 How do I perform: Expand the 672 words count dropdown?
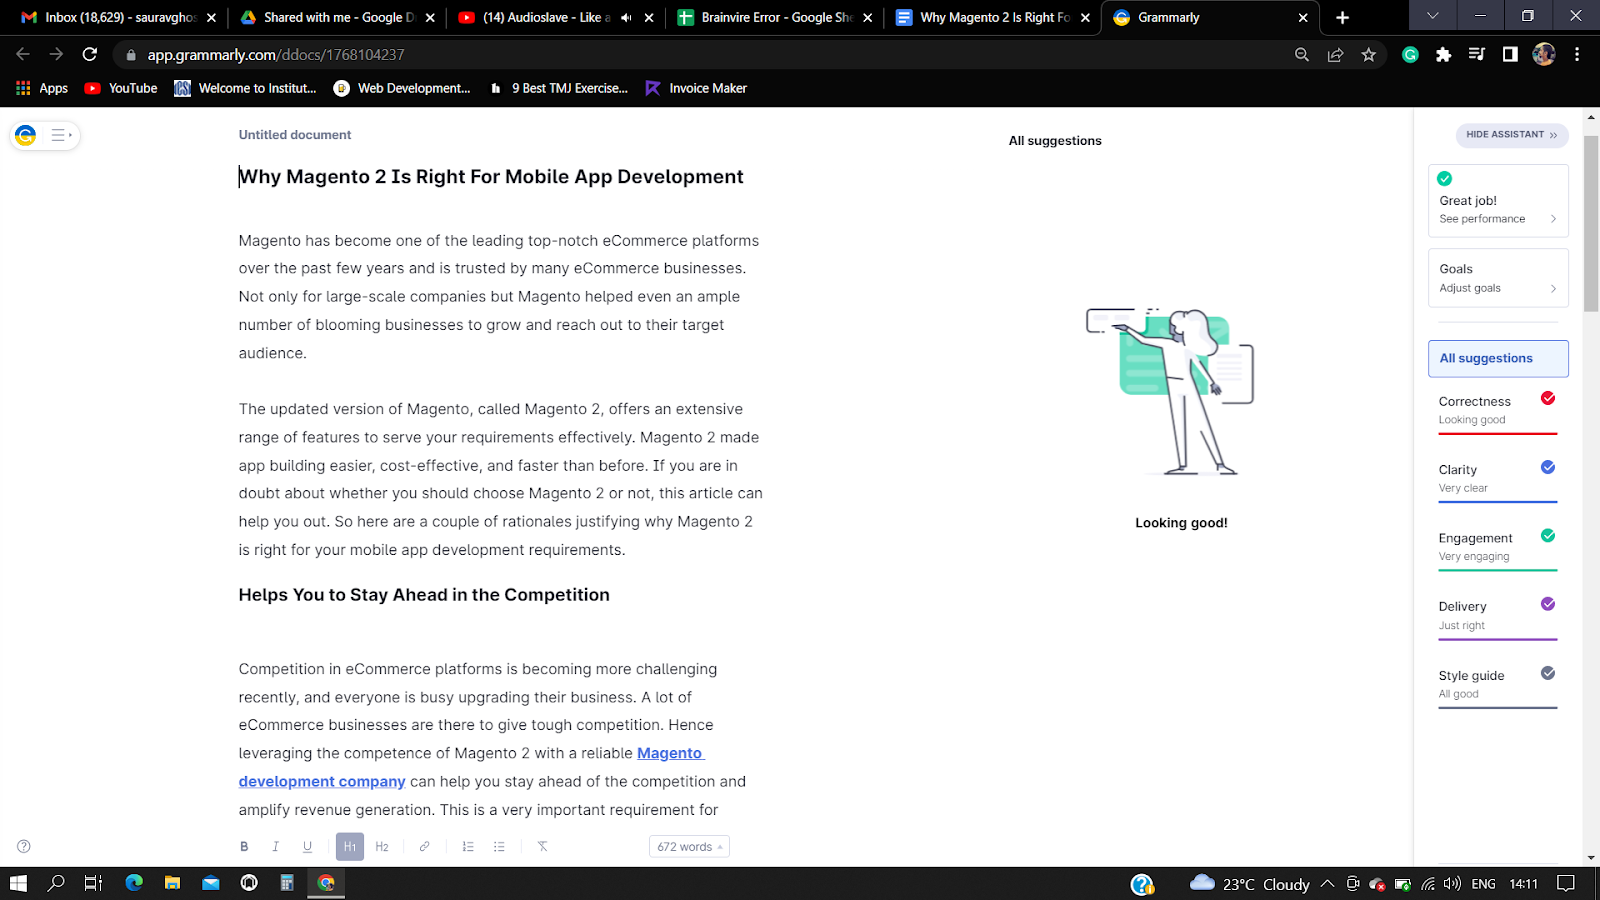click(x=689, y=847)
